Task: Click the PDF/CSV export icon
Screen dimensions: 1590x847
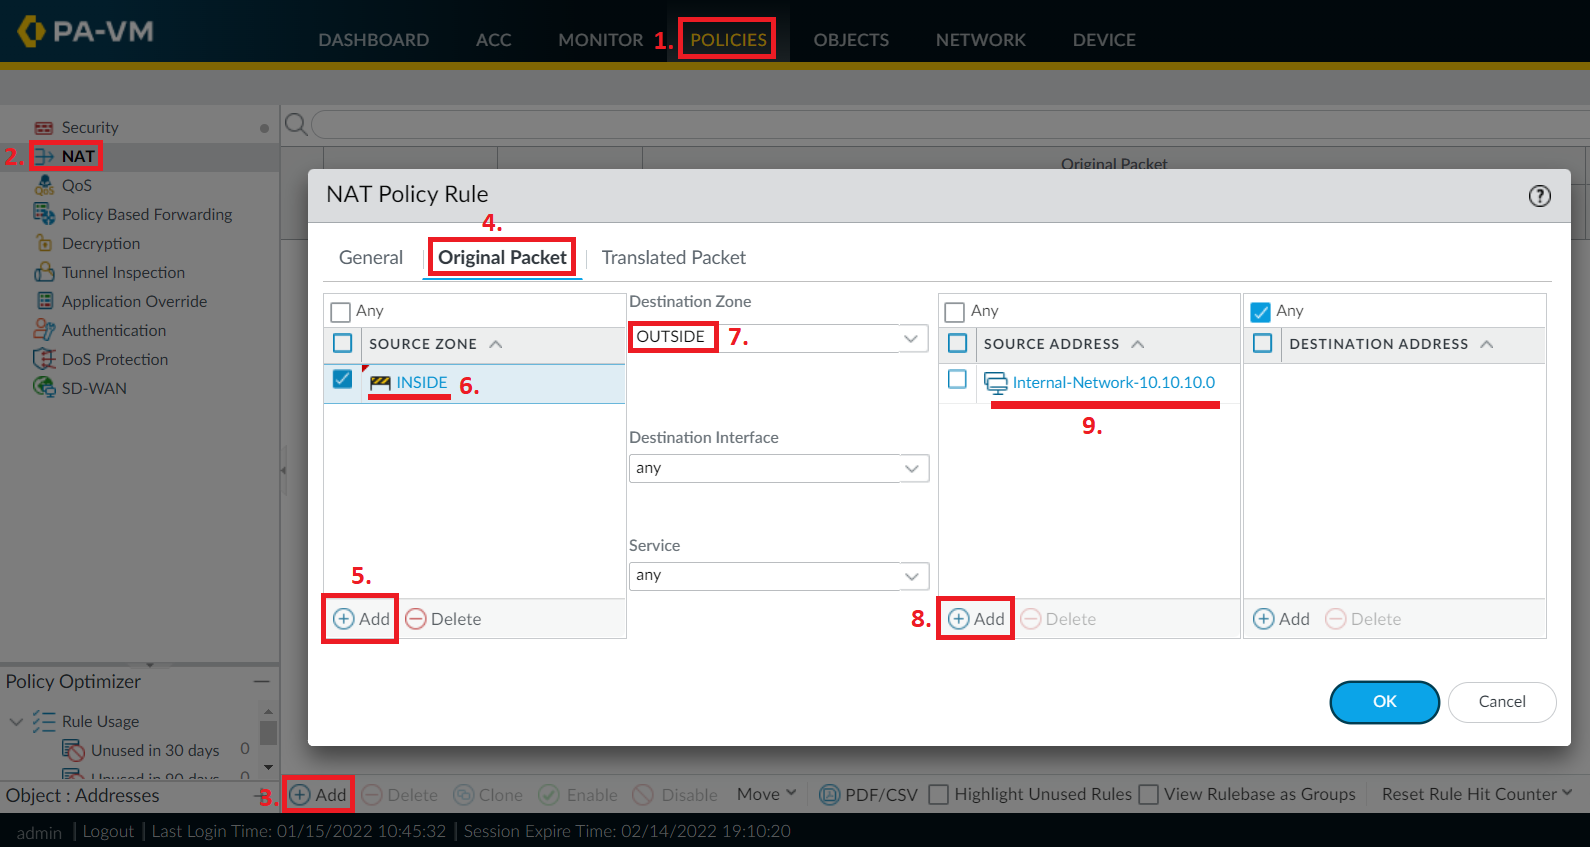Action: pos(830,795)
